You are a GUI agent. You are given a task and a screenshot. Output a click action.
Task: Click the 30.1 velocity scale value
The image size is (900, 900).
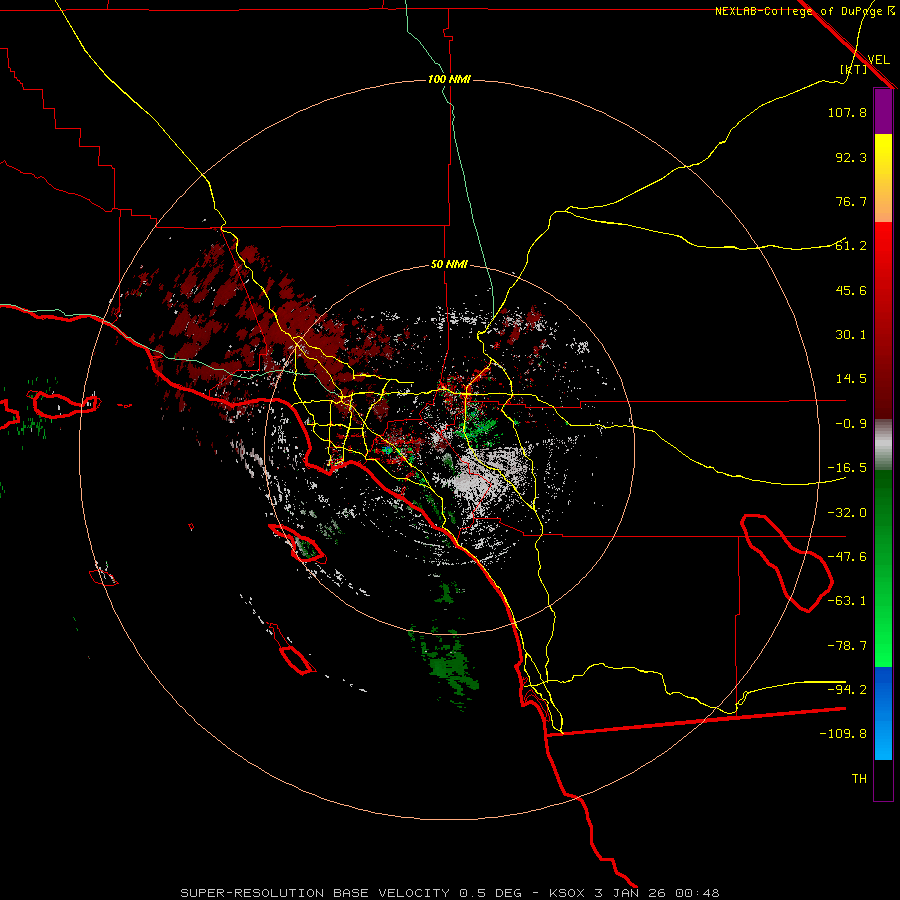851,335
